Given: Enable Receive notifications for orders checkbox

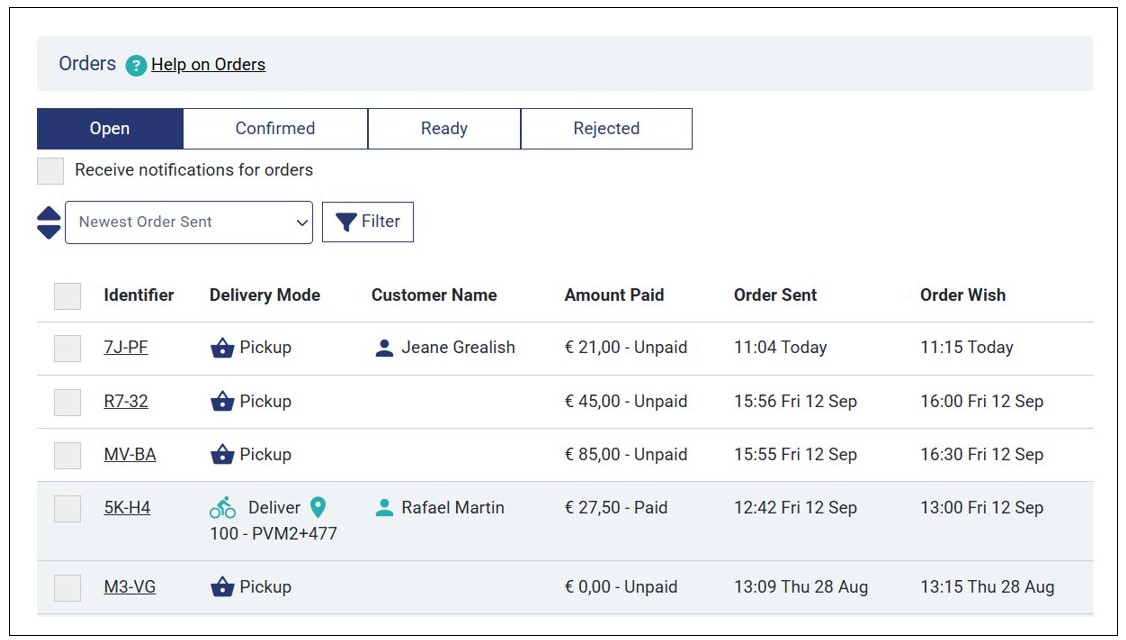Looking at the screenshot, I should pos(51,171).
